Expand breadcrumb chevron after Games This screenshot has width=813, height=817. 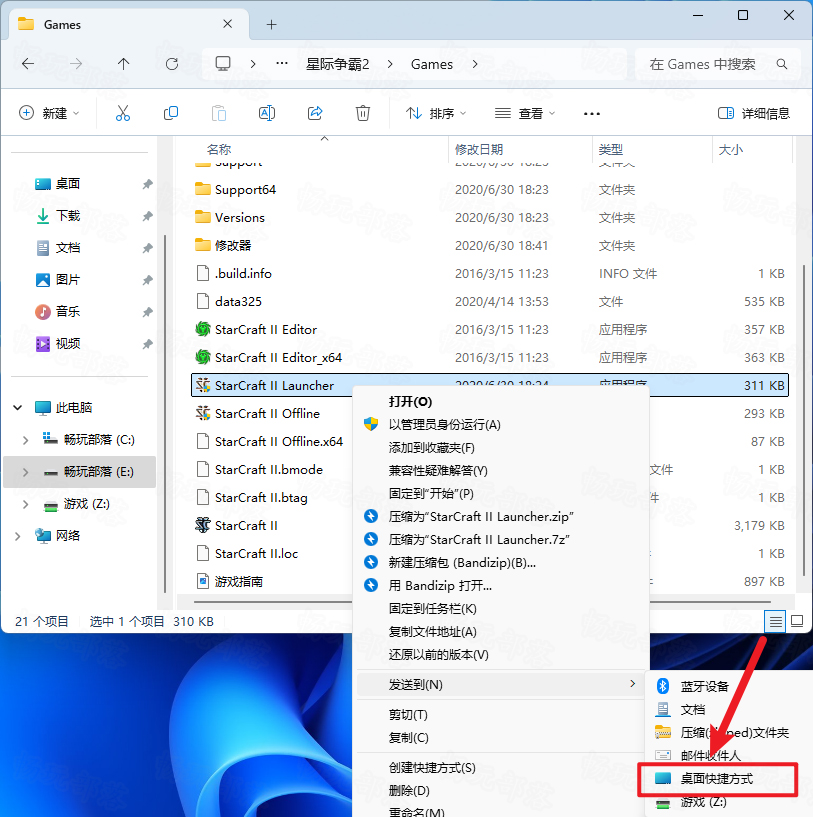(475, 64)
